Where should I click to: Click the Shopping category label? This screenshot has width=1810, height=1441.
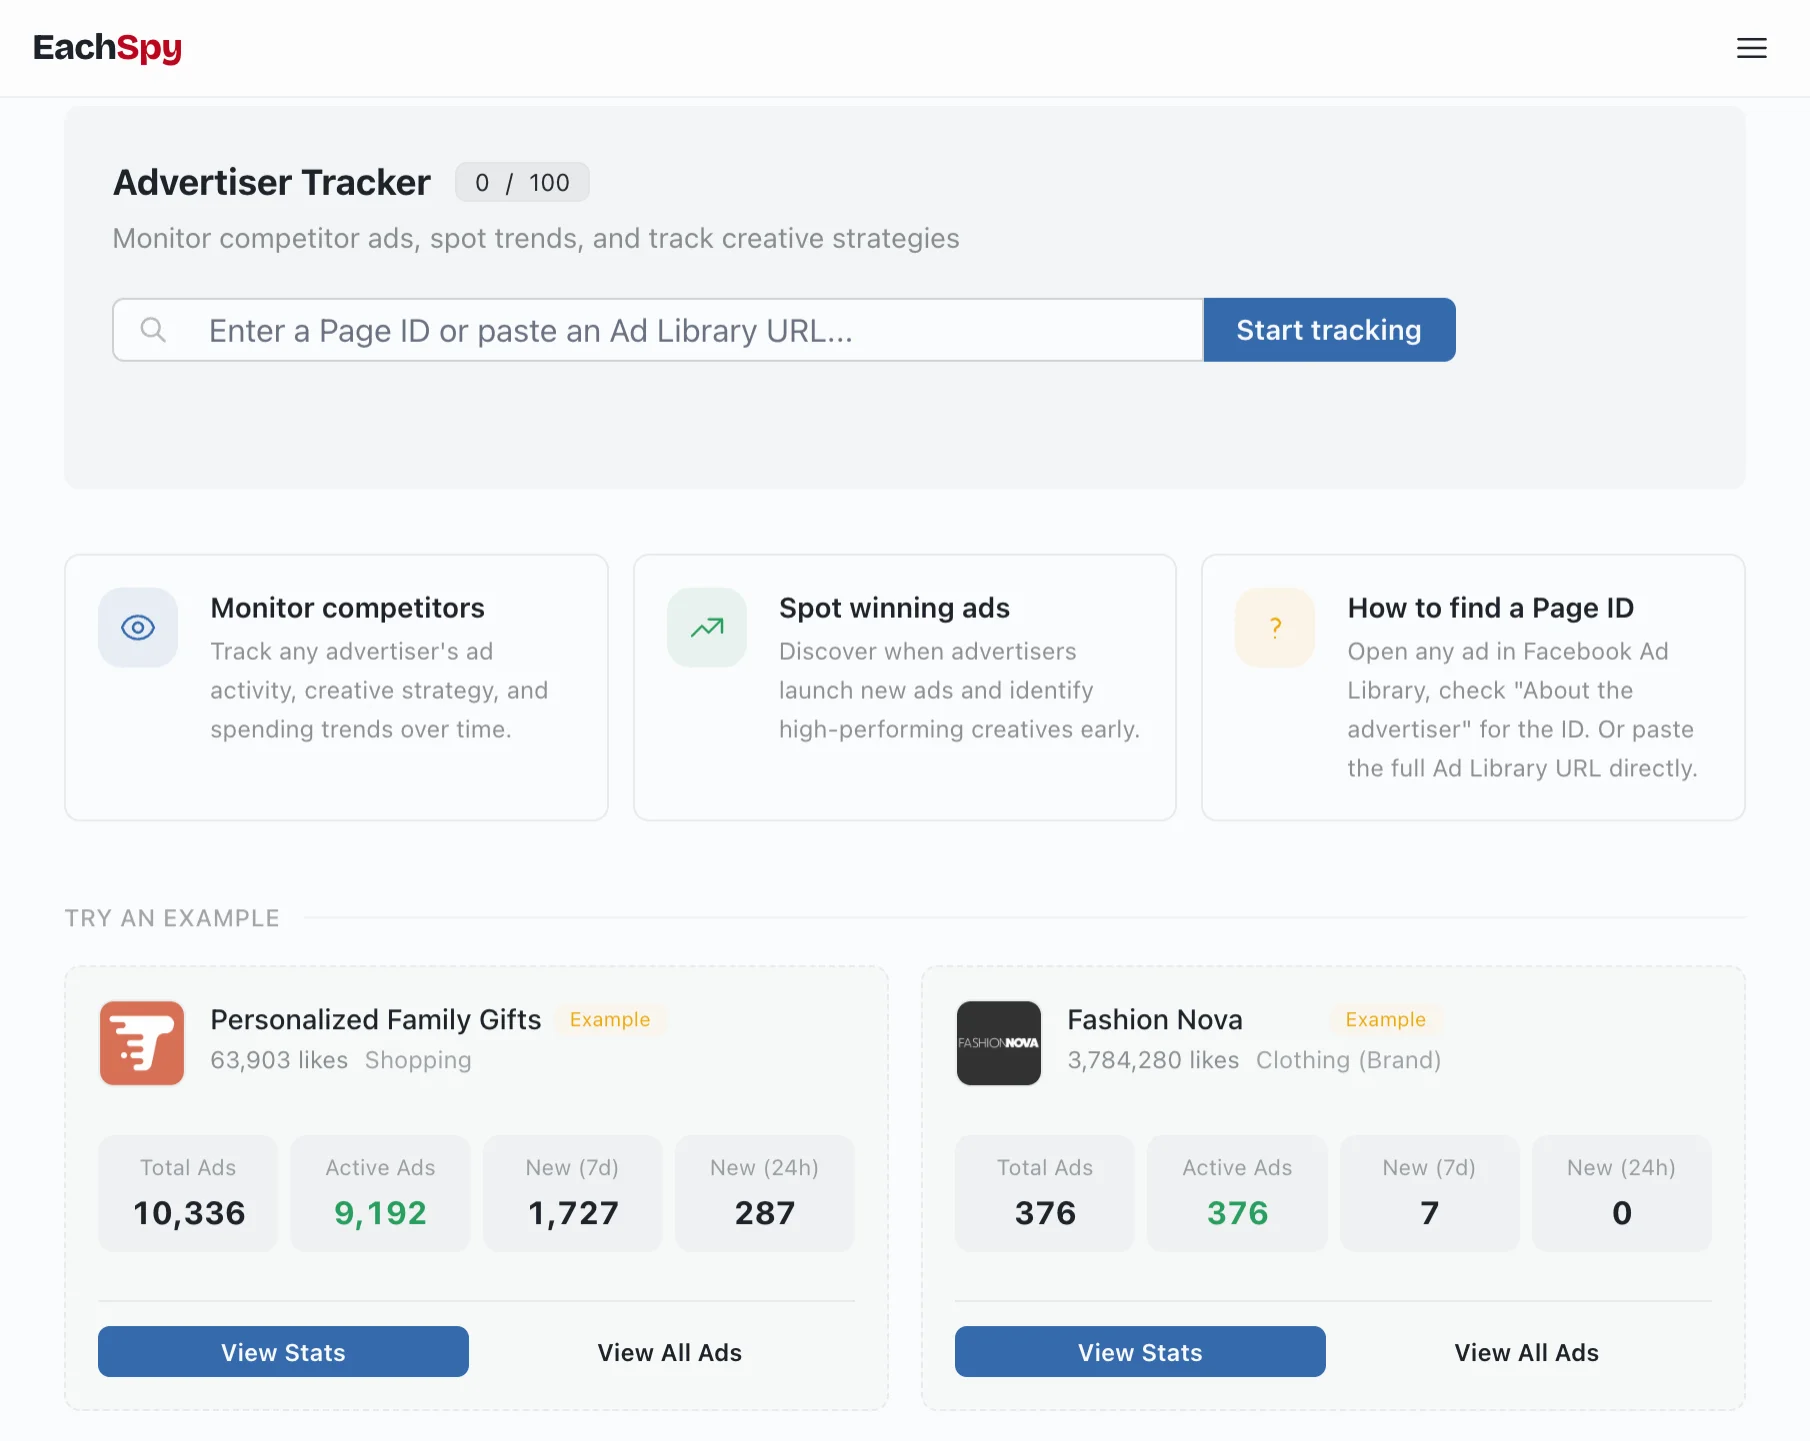click(418, 1061)
